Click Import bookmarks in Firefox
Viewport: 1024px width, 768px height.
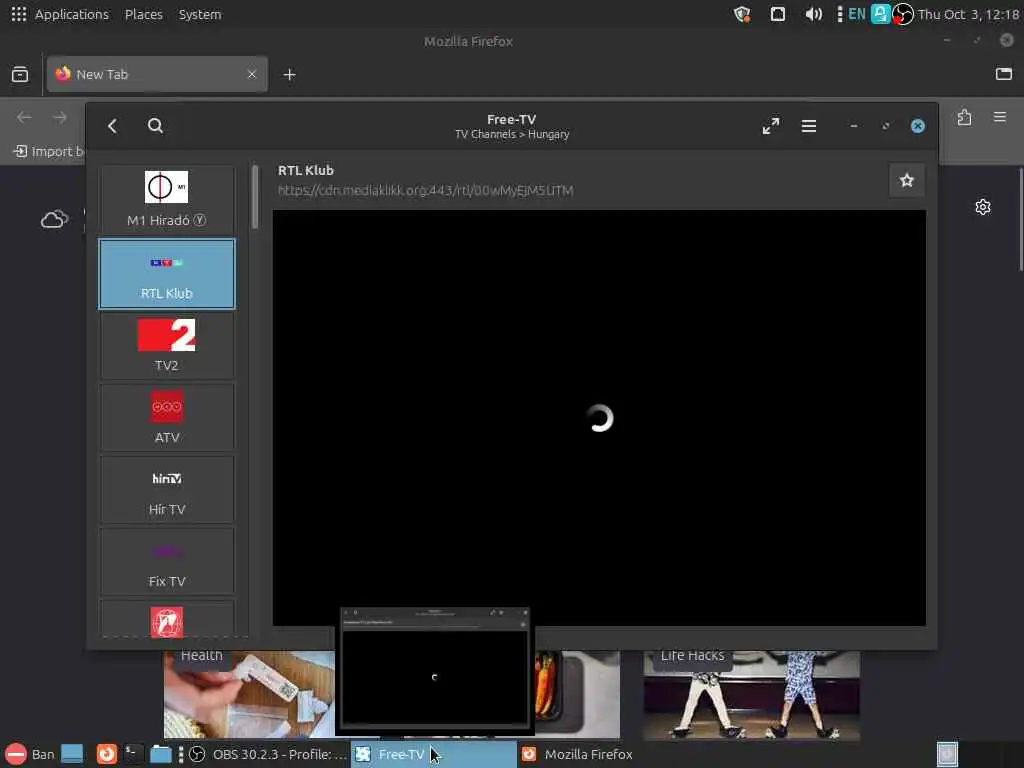(49, 152)
